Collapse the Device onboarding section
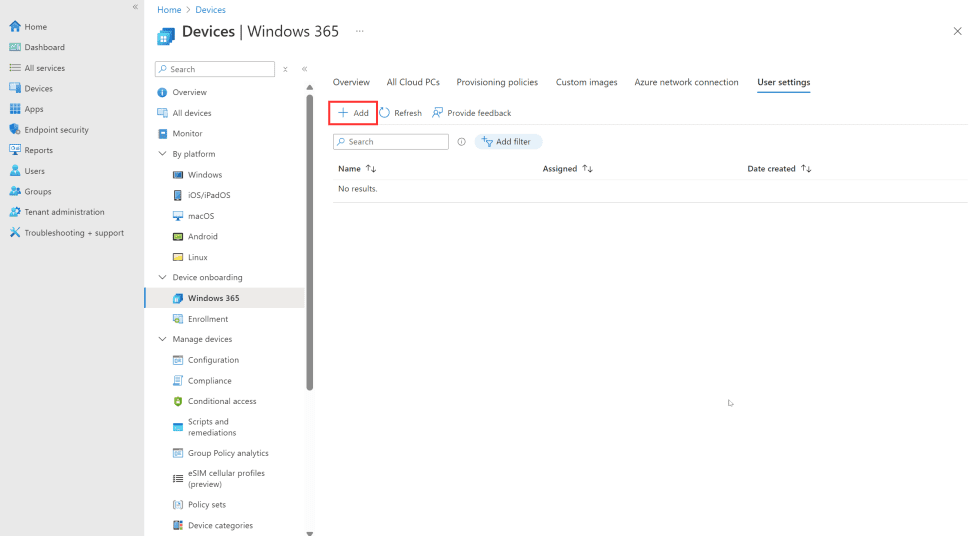Screen dimensions: 980x536 click(x=162, y=277)
